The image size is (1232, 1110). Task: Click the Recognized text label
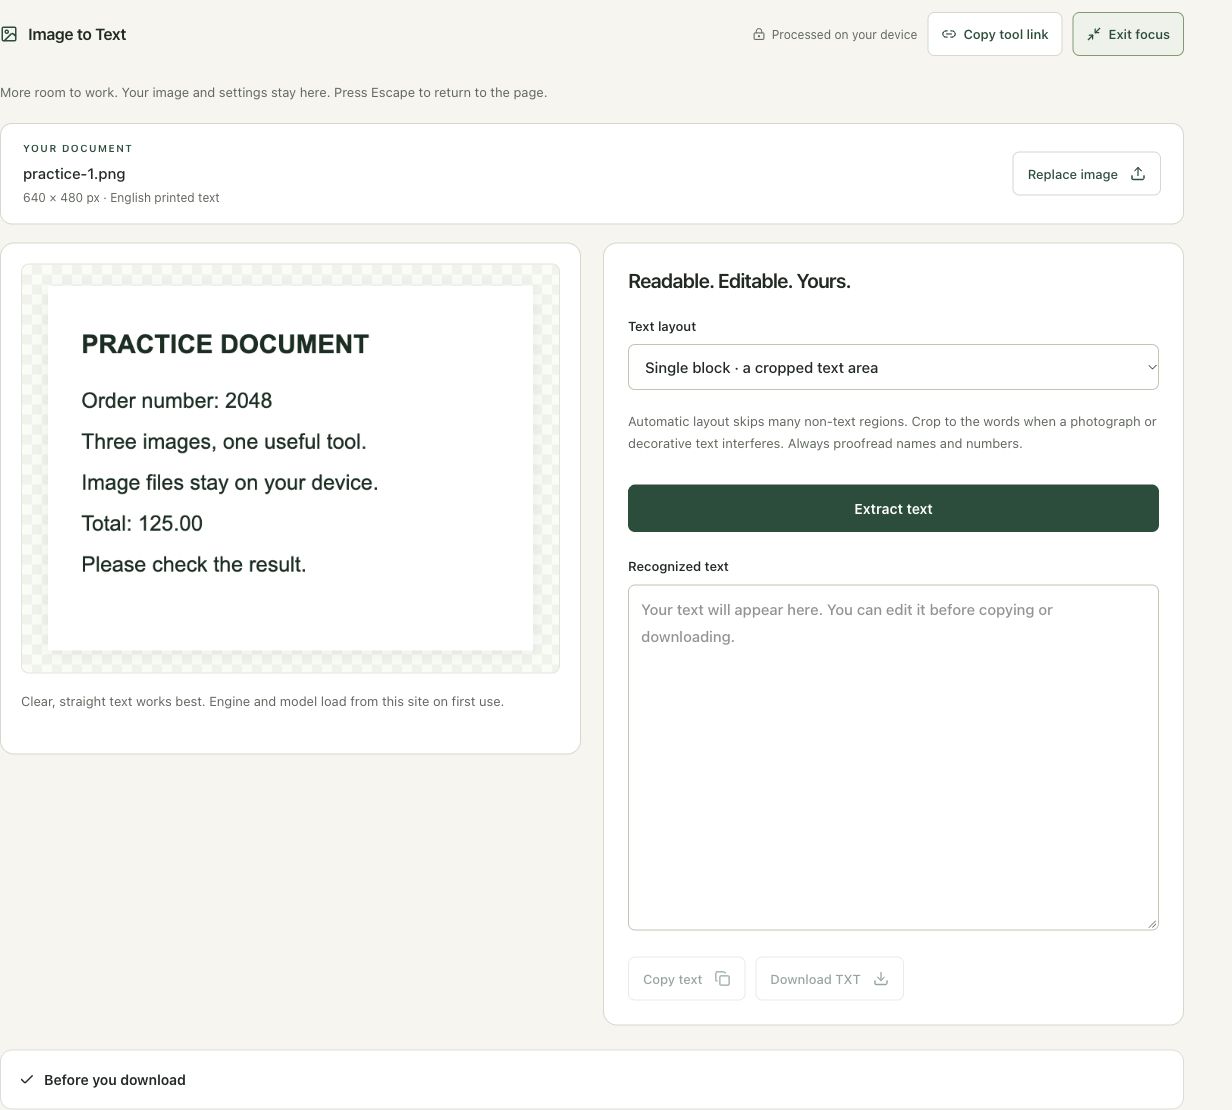click(x=678, y=566)
